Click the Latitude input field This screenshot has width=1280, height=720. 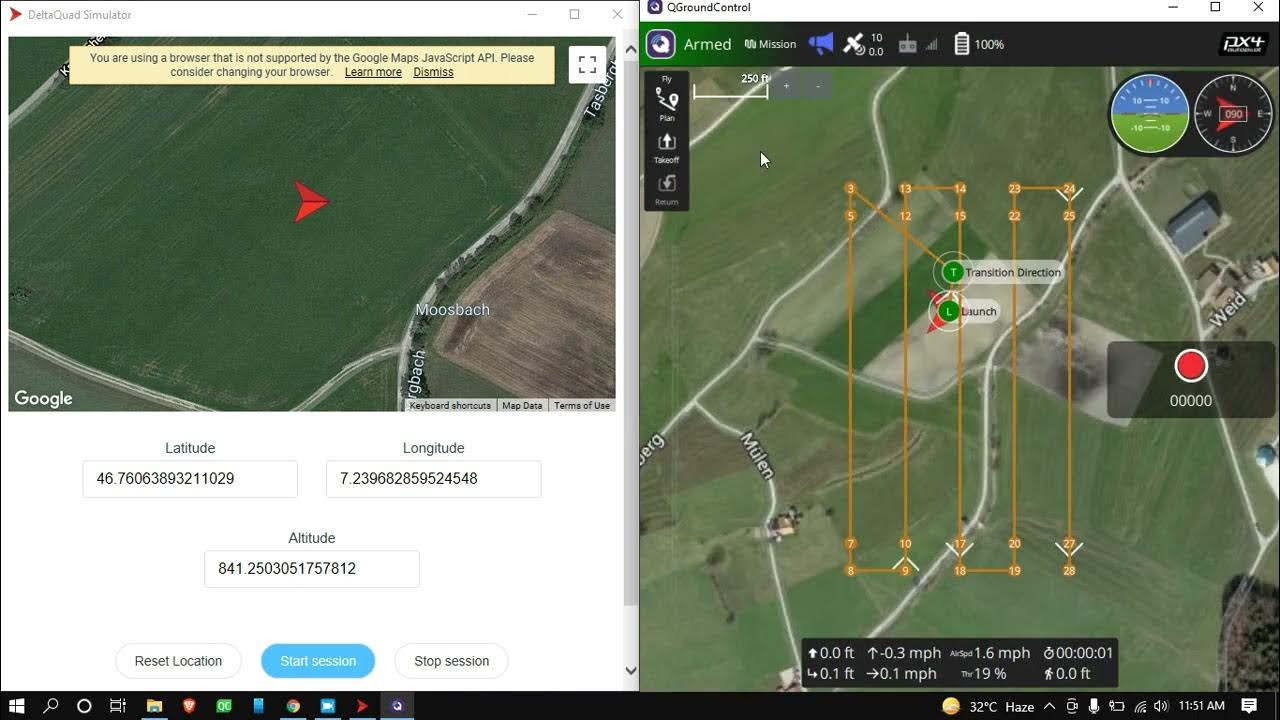[190, 479]
